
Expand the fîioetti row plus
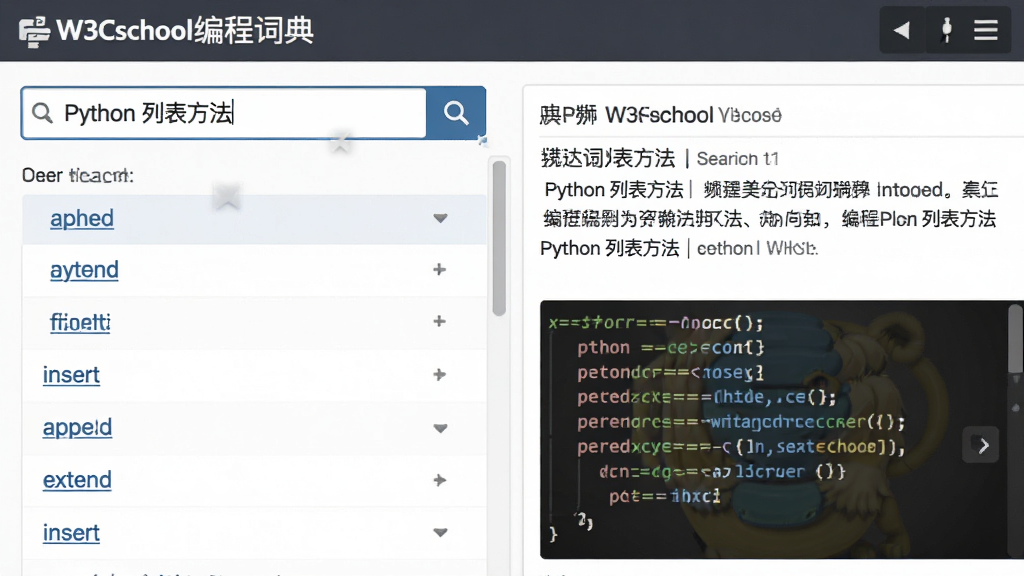point(440,321)
